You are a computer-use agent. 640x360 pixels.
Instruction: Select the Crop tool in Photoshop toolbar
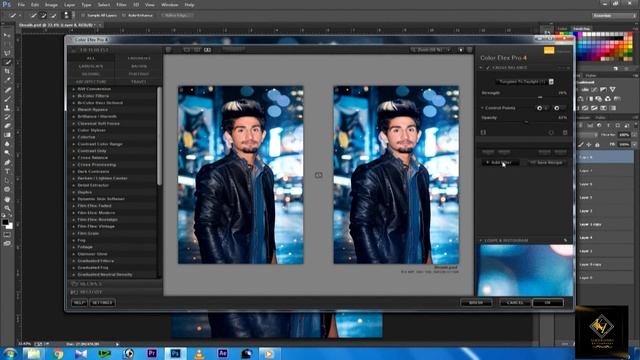coord(7,71)
